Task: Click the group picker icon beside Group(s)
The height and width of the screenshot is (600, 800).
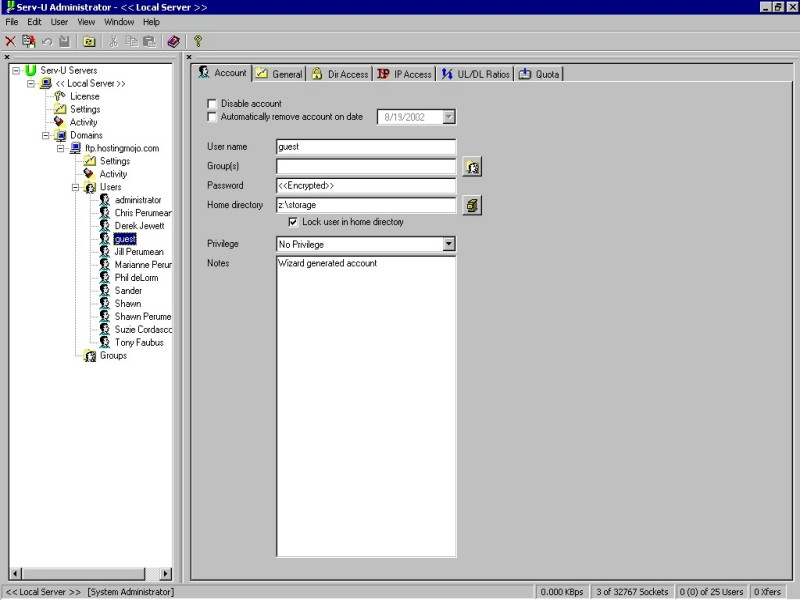Action: pos(473,167)
